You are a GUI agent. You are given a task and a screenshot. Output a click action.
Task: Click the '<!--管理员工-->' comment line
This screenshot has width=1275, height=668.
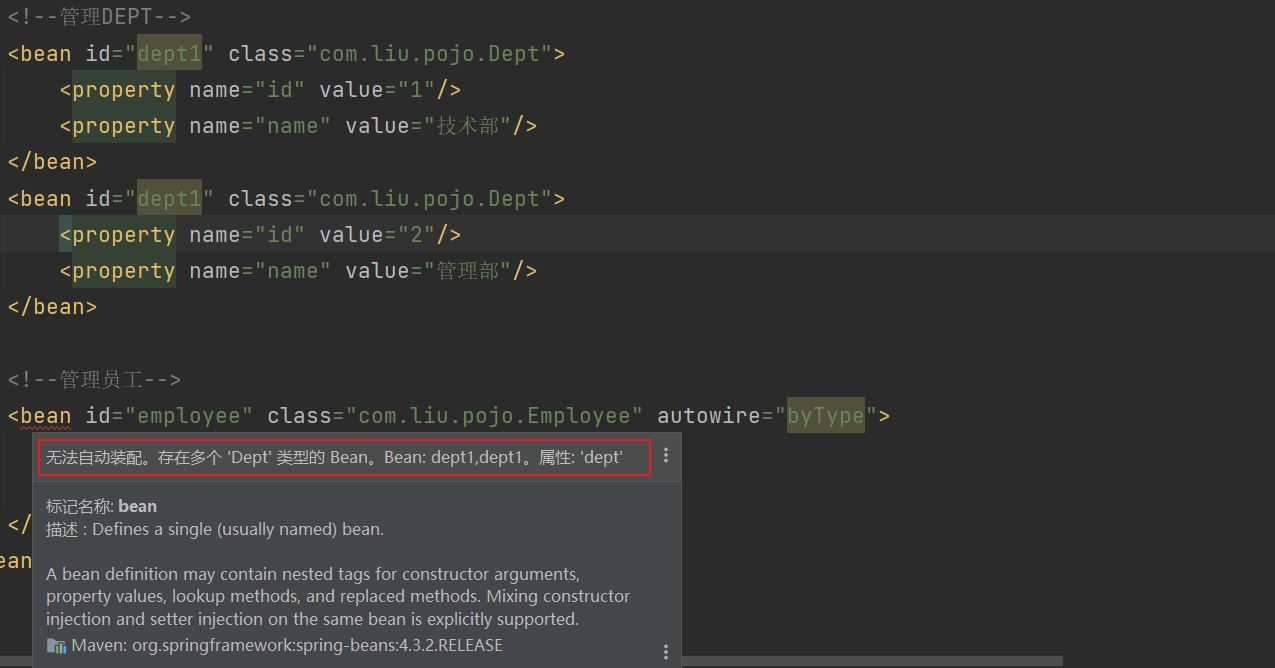(x=94, y=380)
